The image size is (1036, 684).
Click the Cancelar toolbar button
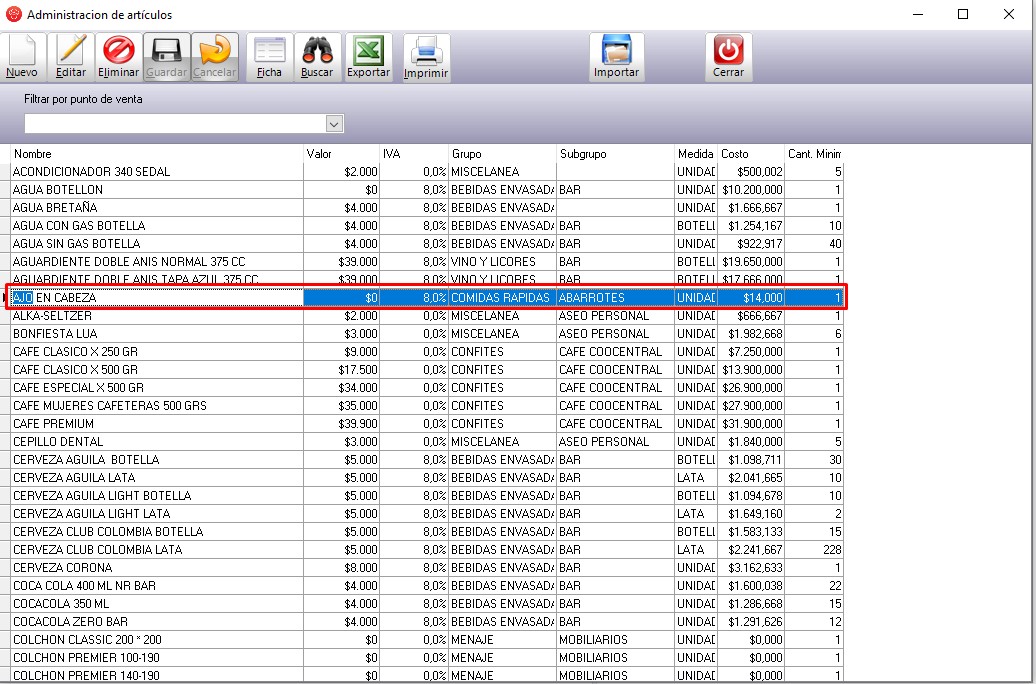pos(214,57)
